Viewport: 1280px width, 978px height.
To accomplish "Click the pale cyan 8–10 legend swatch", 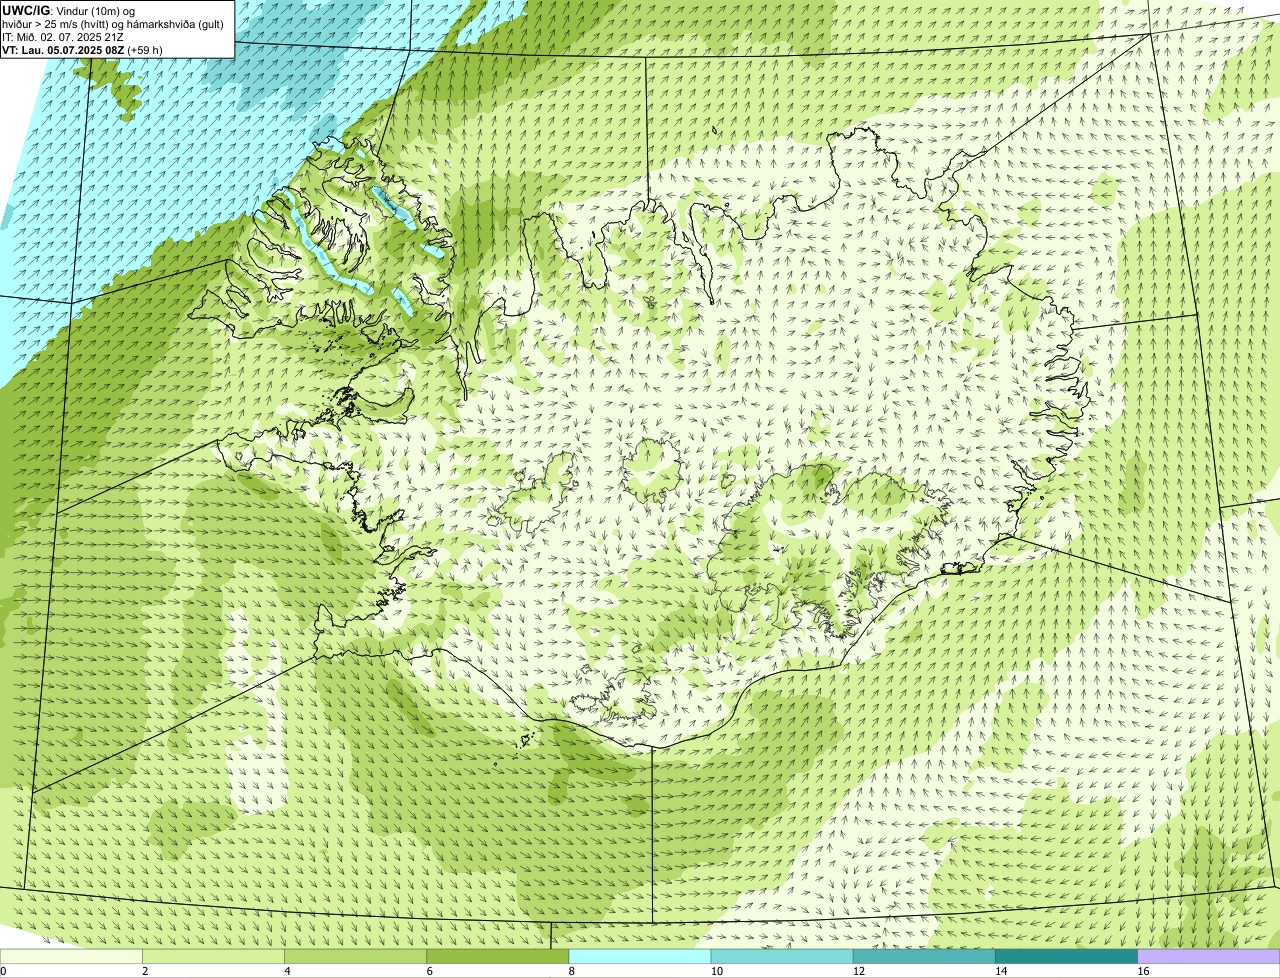I will coord(640,957).
